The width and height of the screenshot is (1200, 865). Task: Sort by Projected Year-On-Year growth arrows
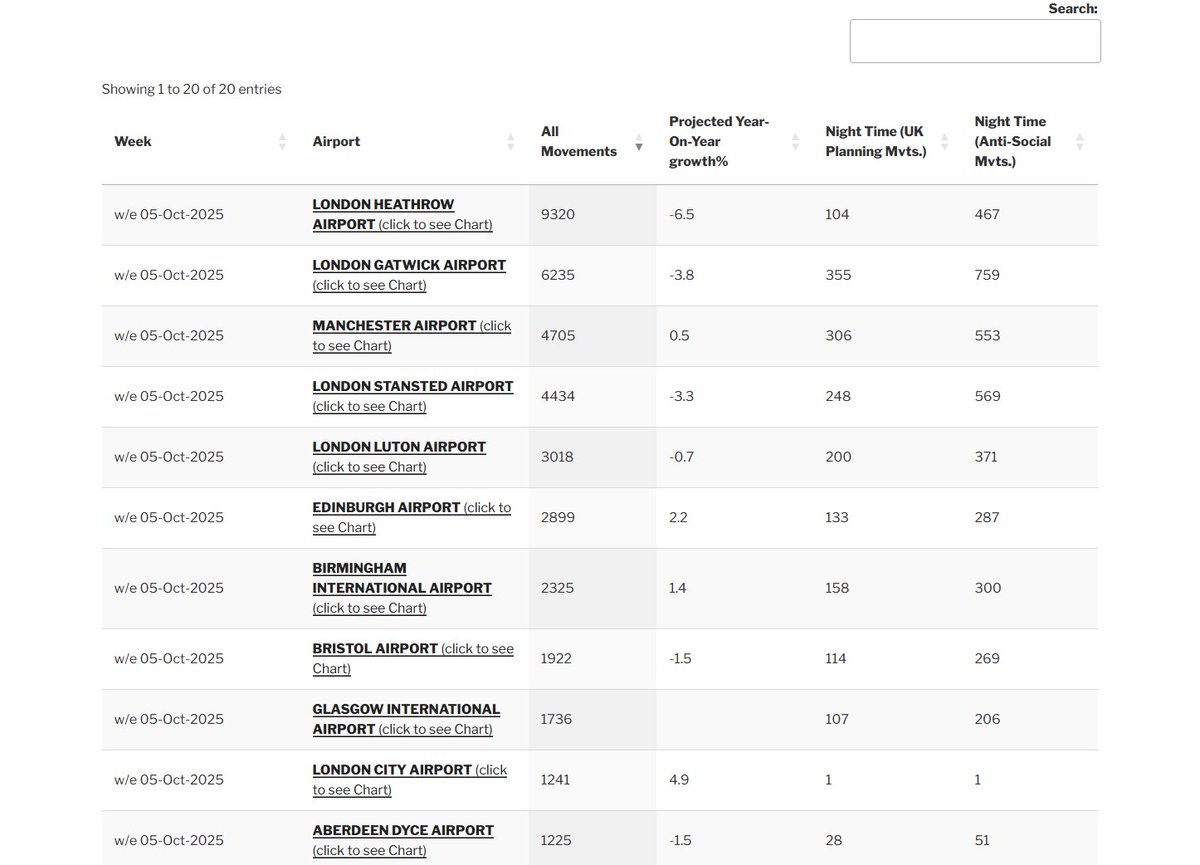[796, 142]
